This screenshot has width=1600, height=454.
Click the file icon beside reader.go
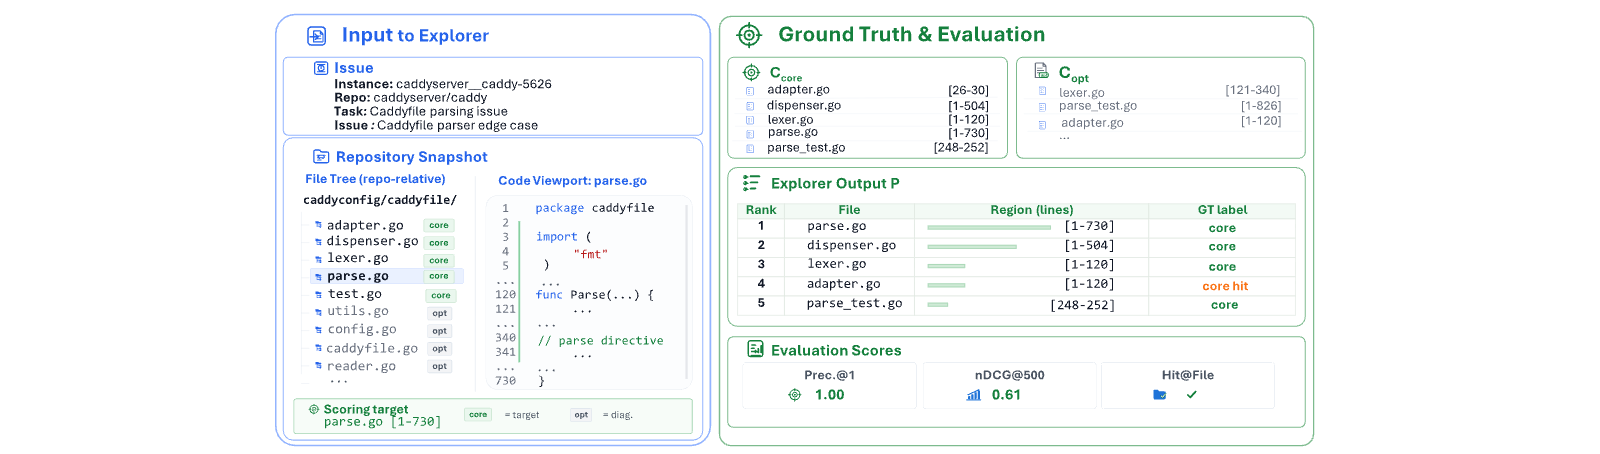tap(319, 366)
